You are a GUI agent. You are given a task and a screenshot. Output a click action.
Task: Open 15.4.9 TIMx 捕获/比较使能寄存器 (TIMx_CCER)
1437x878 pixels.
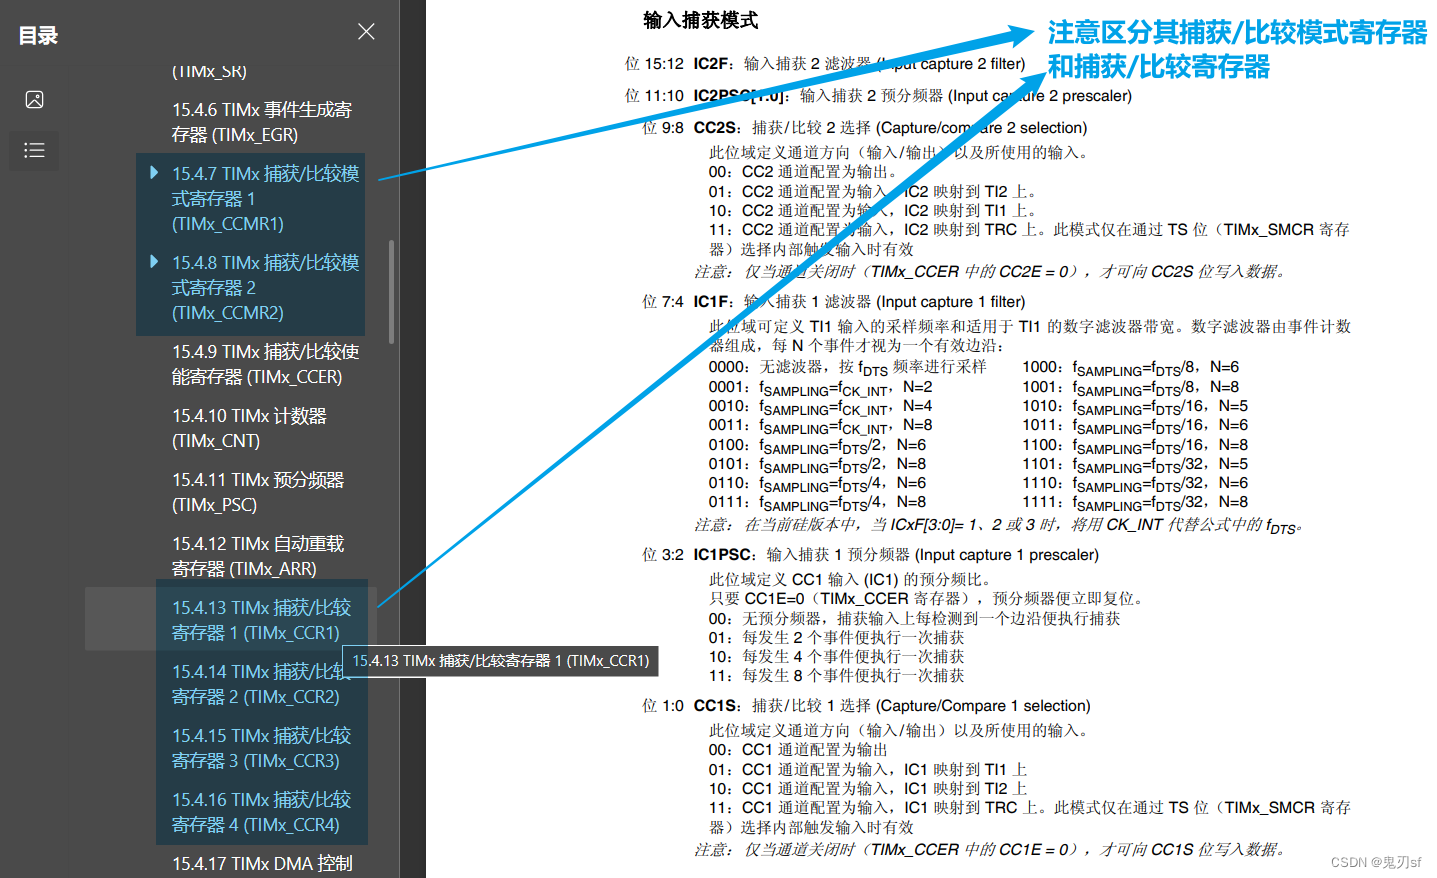[x=265, y=364]
